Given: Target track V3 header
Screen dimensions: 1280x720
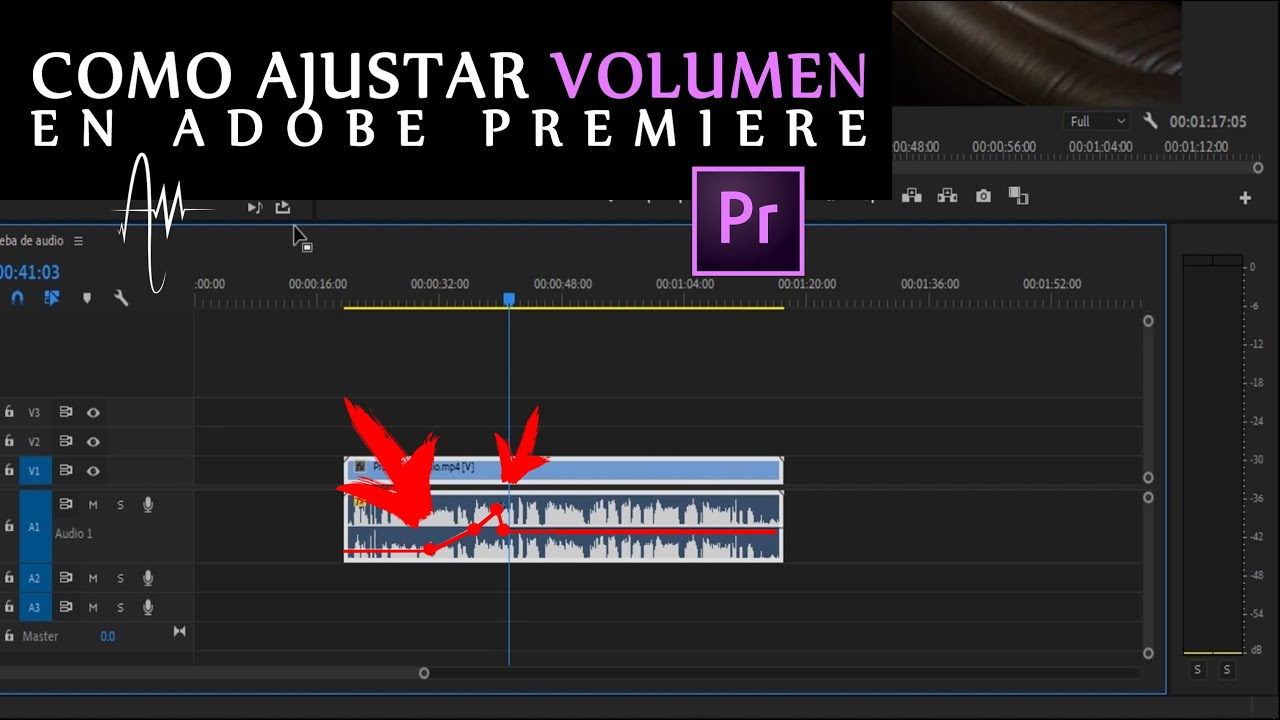Looking at the screenshot, I should click(34, 412).
